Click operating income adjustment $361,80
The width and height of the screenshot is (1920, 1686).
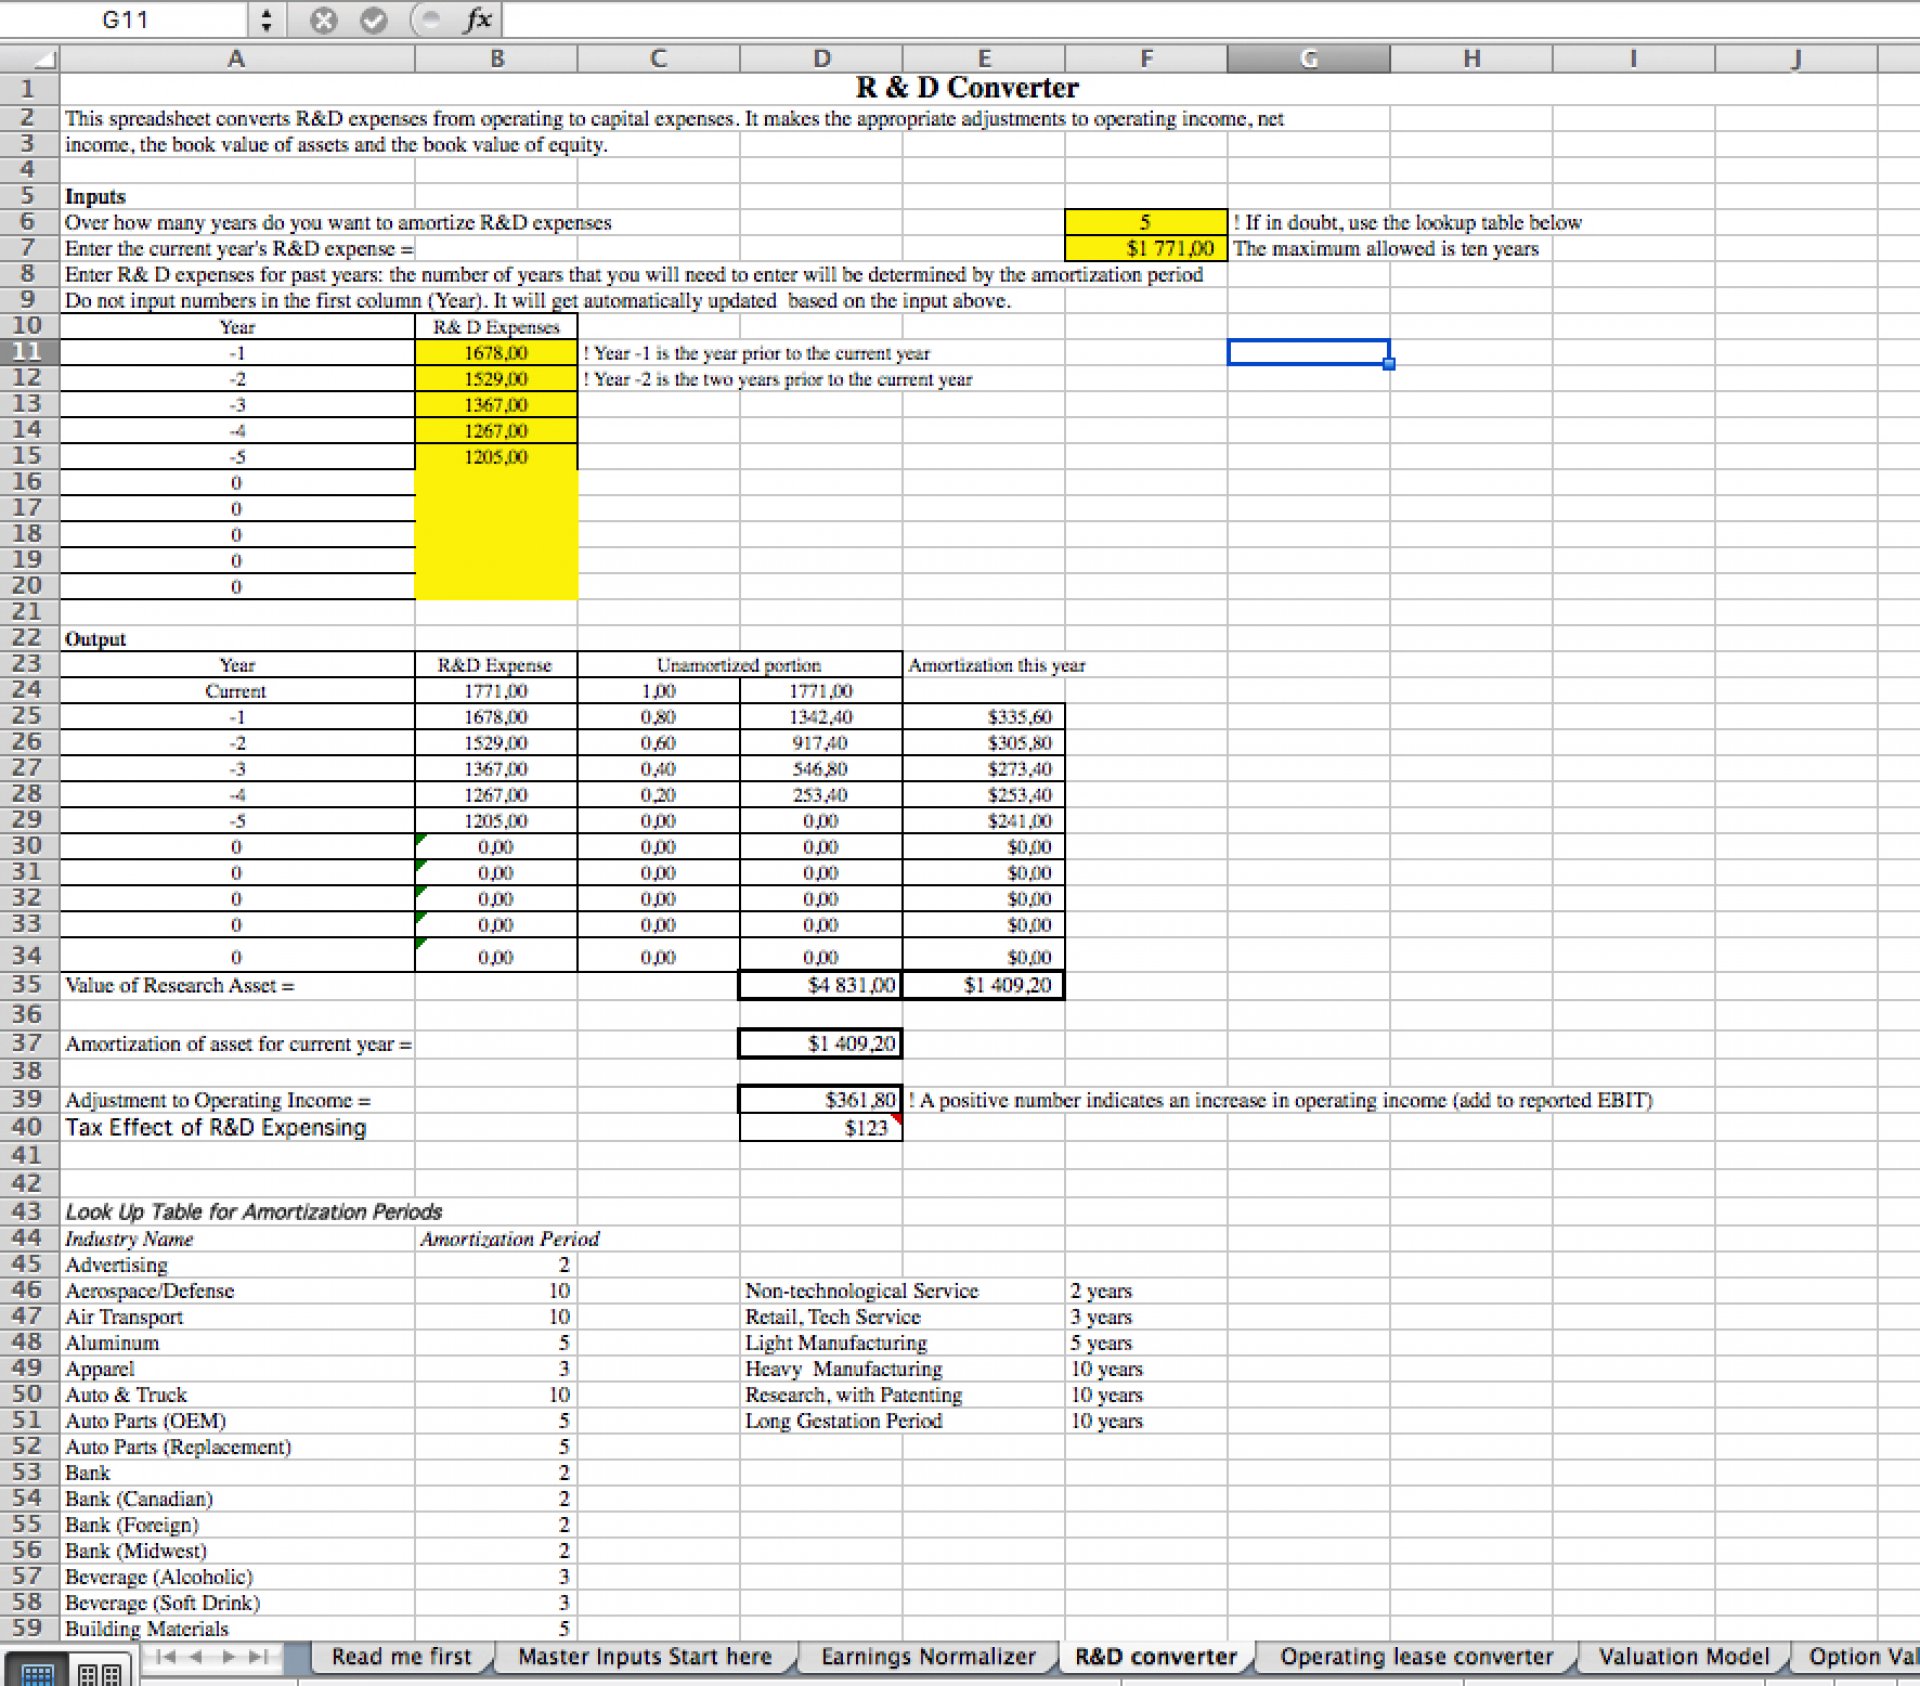coord(821,1100)
